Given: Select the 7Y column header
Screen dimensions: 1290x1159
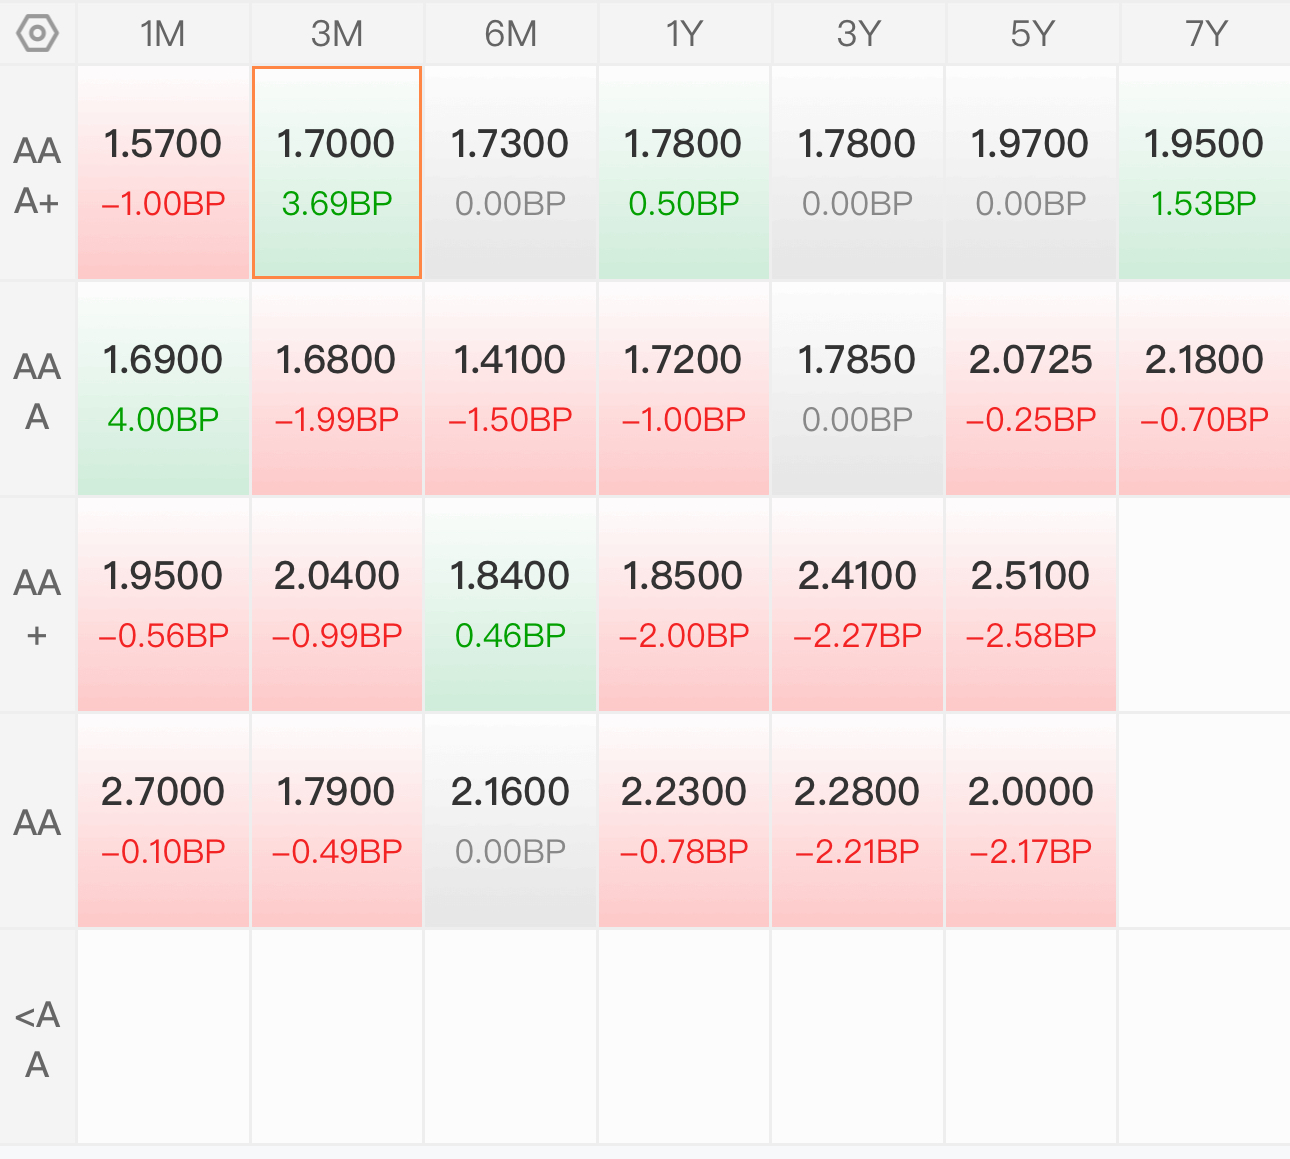Looking at the screenshot, I should [x=1205, y=33].
